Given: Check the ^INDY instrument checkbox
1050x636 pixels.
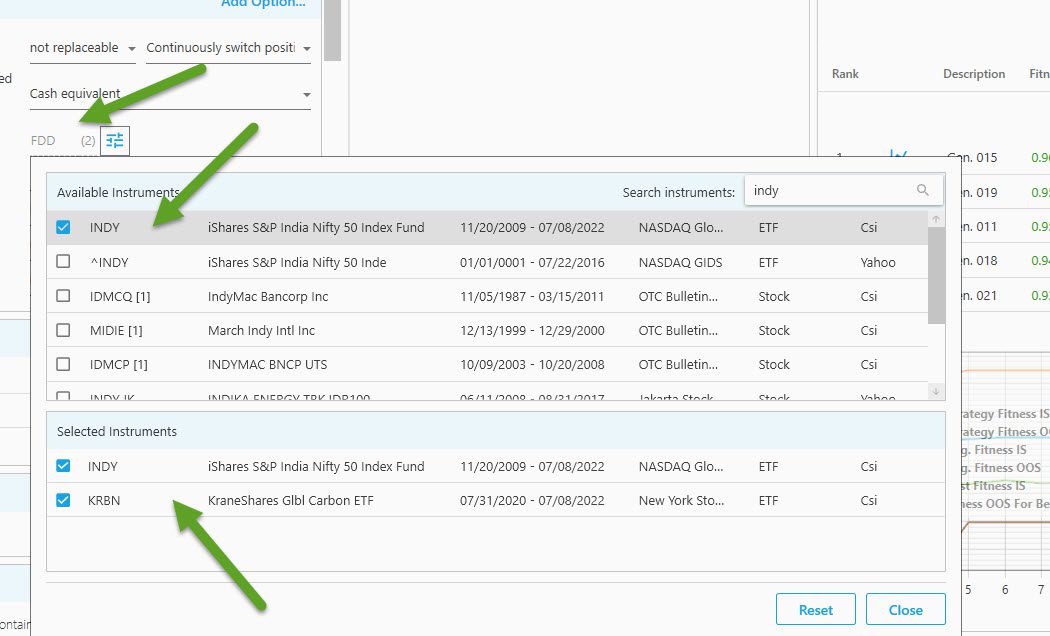Looking at the screenshot, I should click(64, 262).
